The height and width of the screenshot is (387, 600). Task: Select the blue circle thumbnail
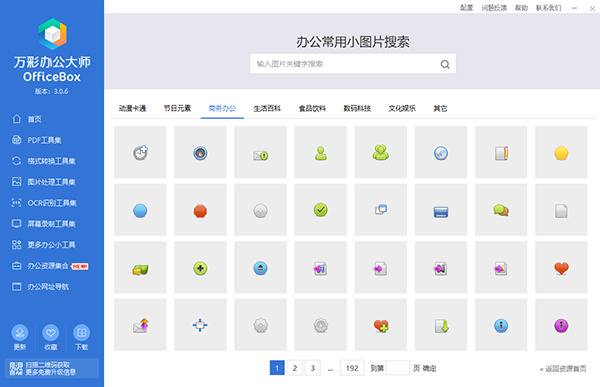[x=140, y=210]
